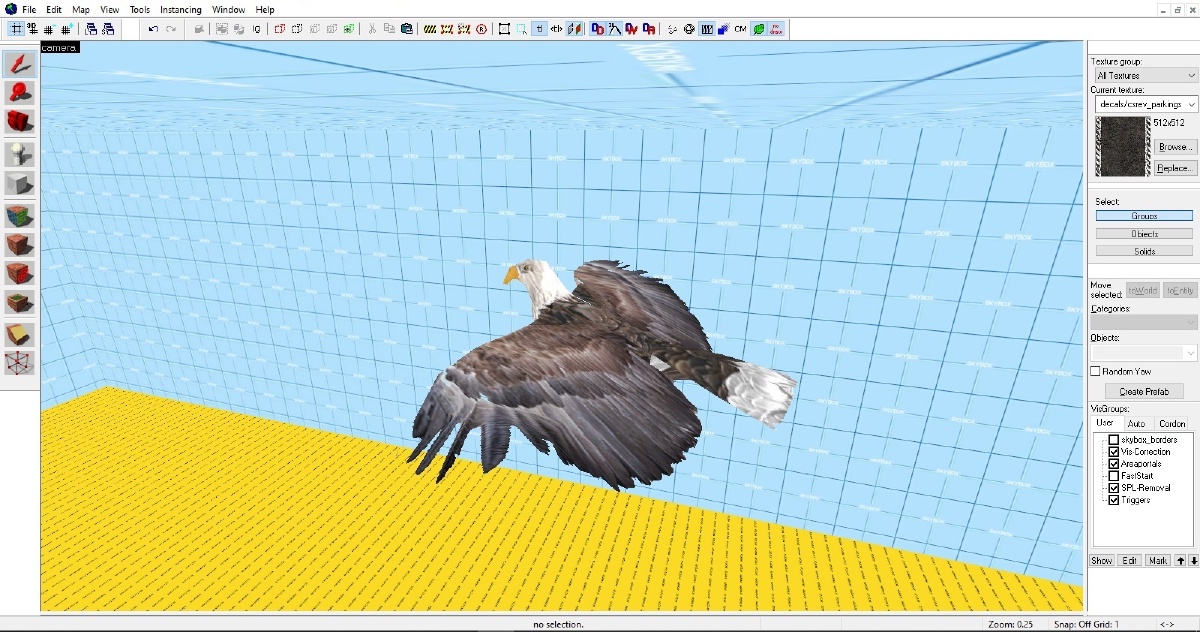Select the Selection tool (red arrow)
The width and height of the screenshot is (1200, 632).
(x=20, y=65)
